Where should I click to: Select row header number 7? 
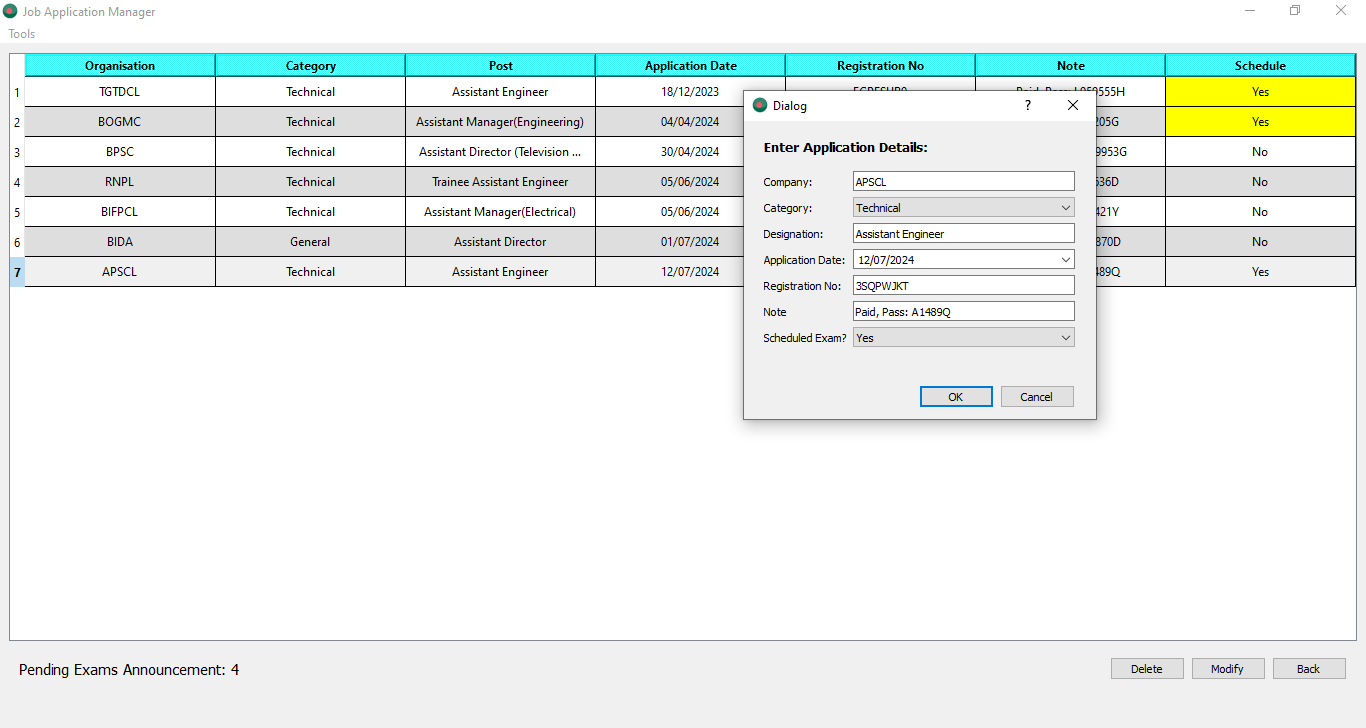tap(17, 272)
